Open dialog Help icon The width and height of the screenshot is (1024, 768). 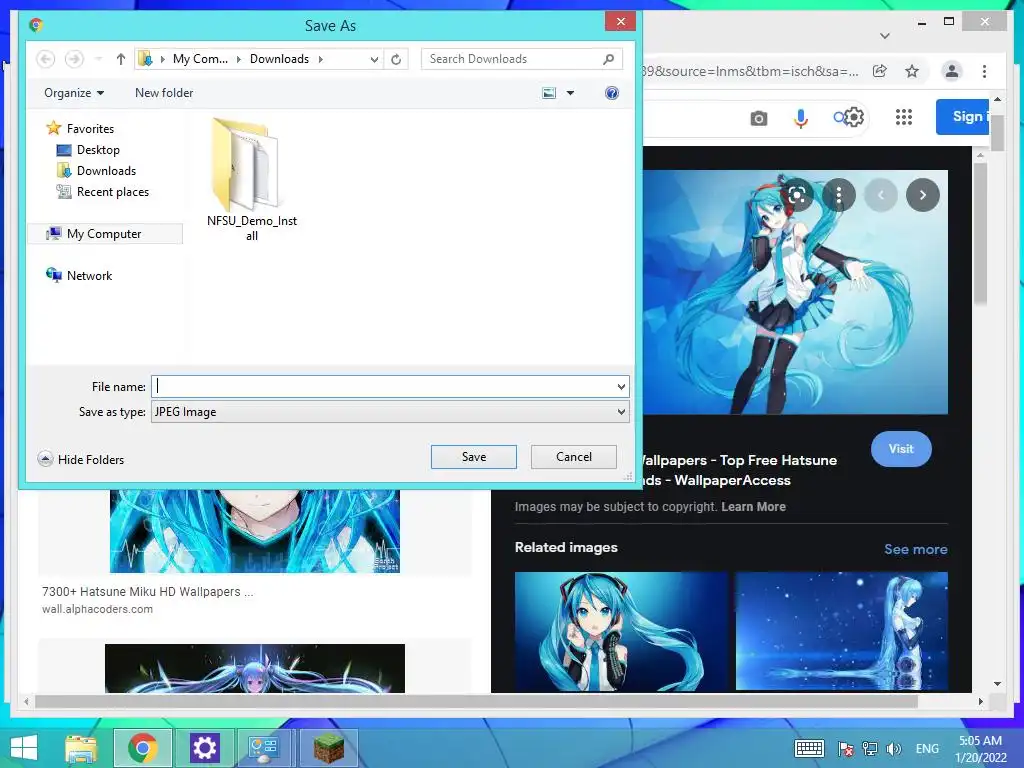pyautogui.click(x=612, y=93)
